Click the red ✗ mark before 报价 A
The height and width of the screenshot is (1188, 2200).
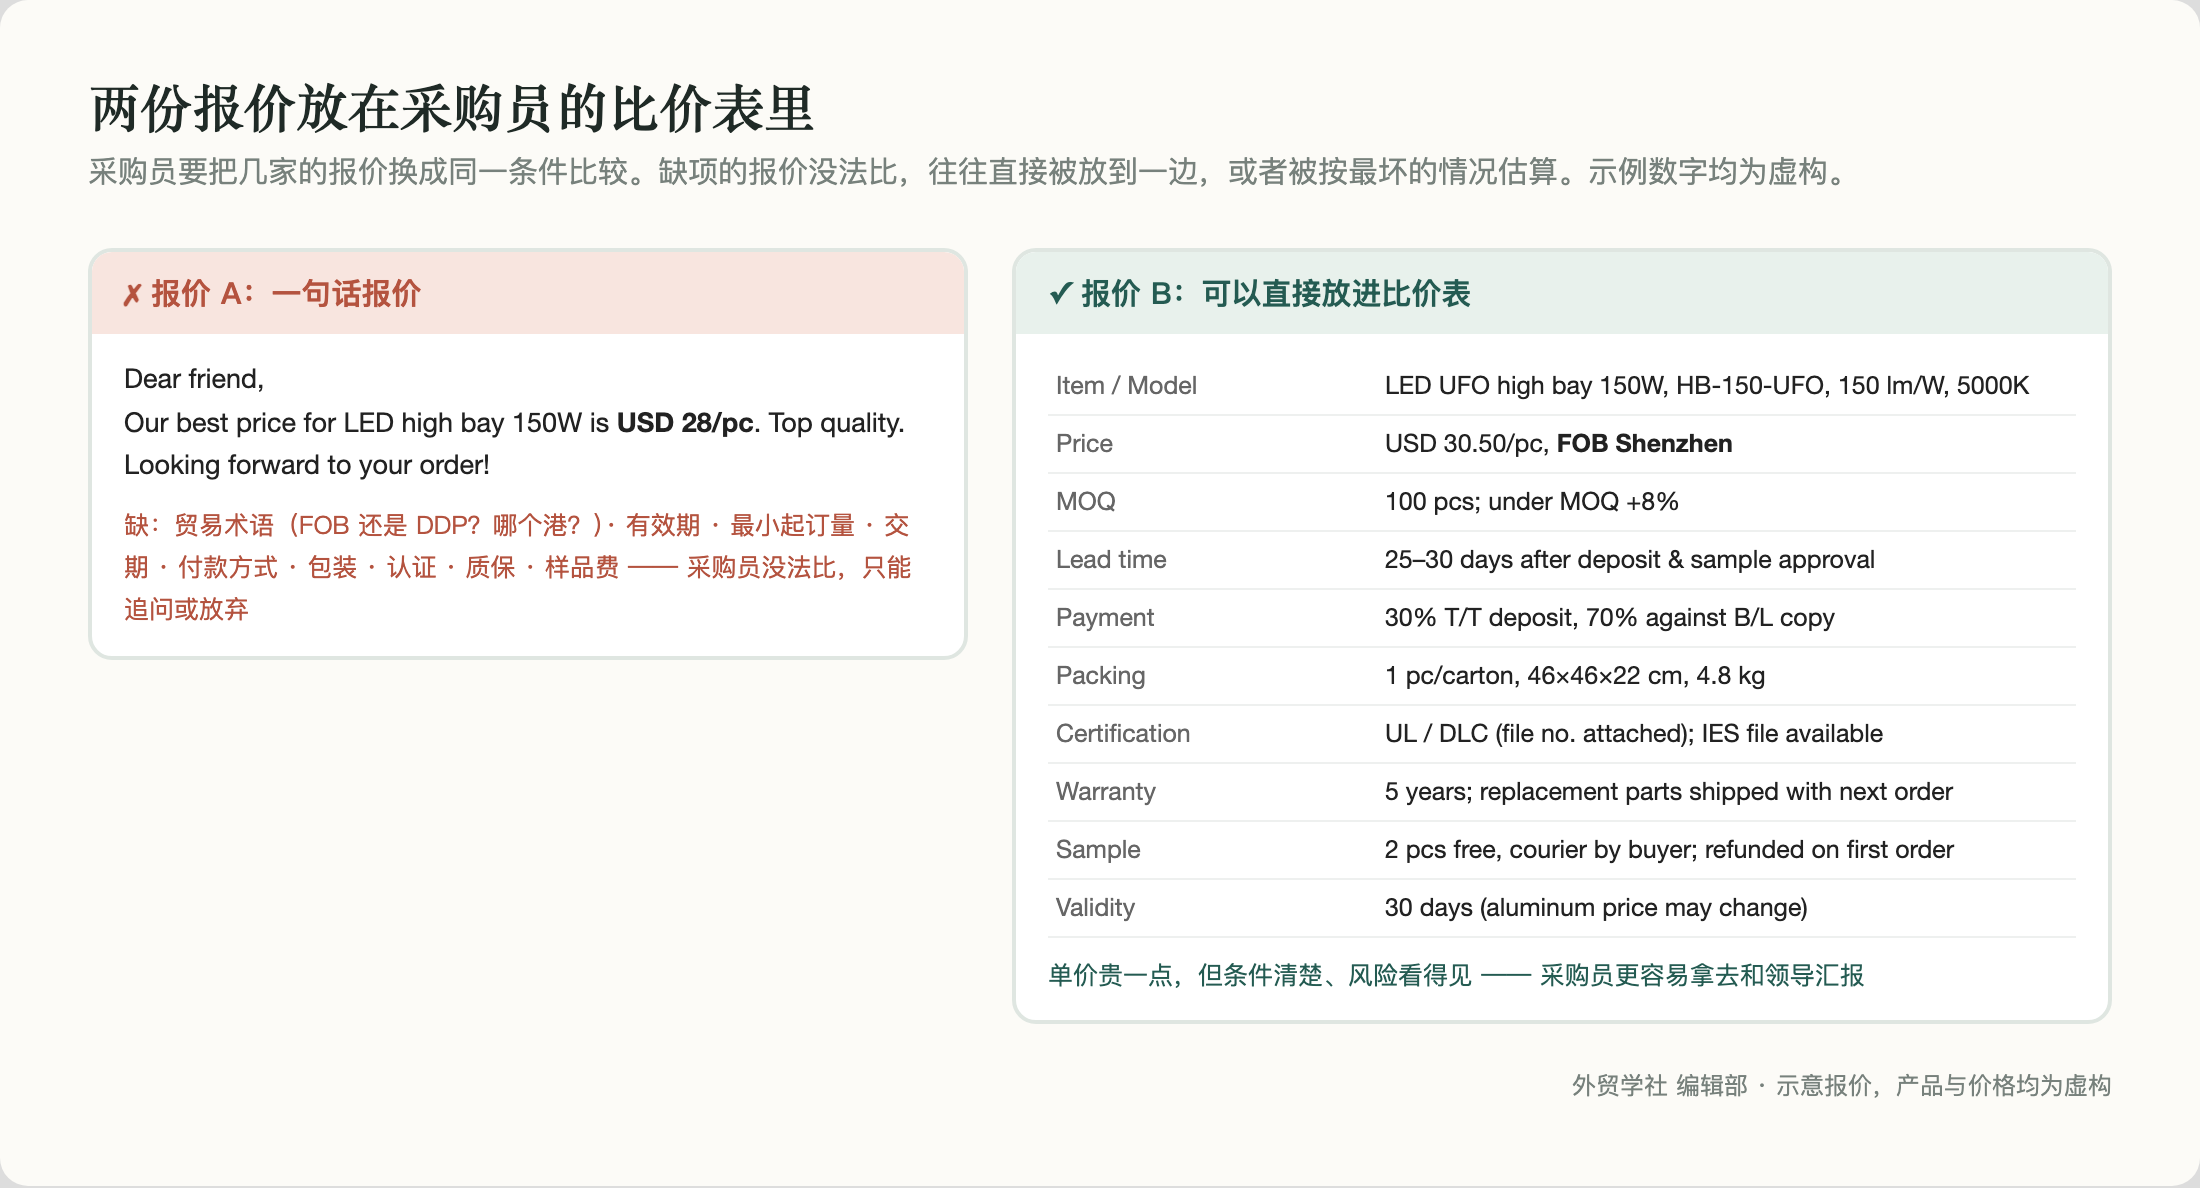[x=132, y=295]
